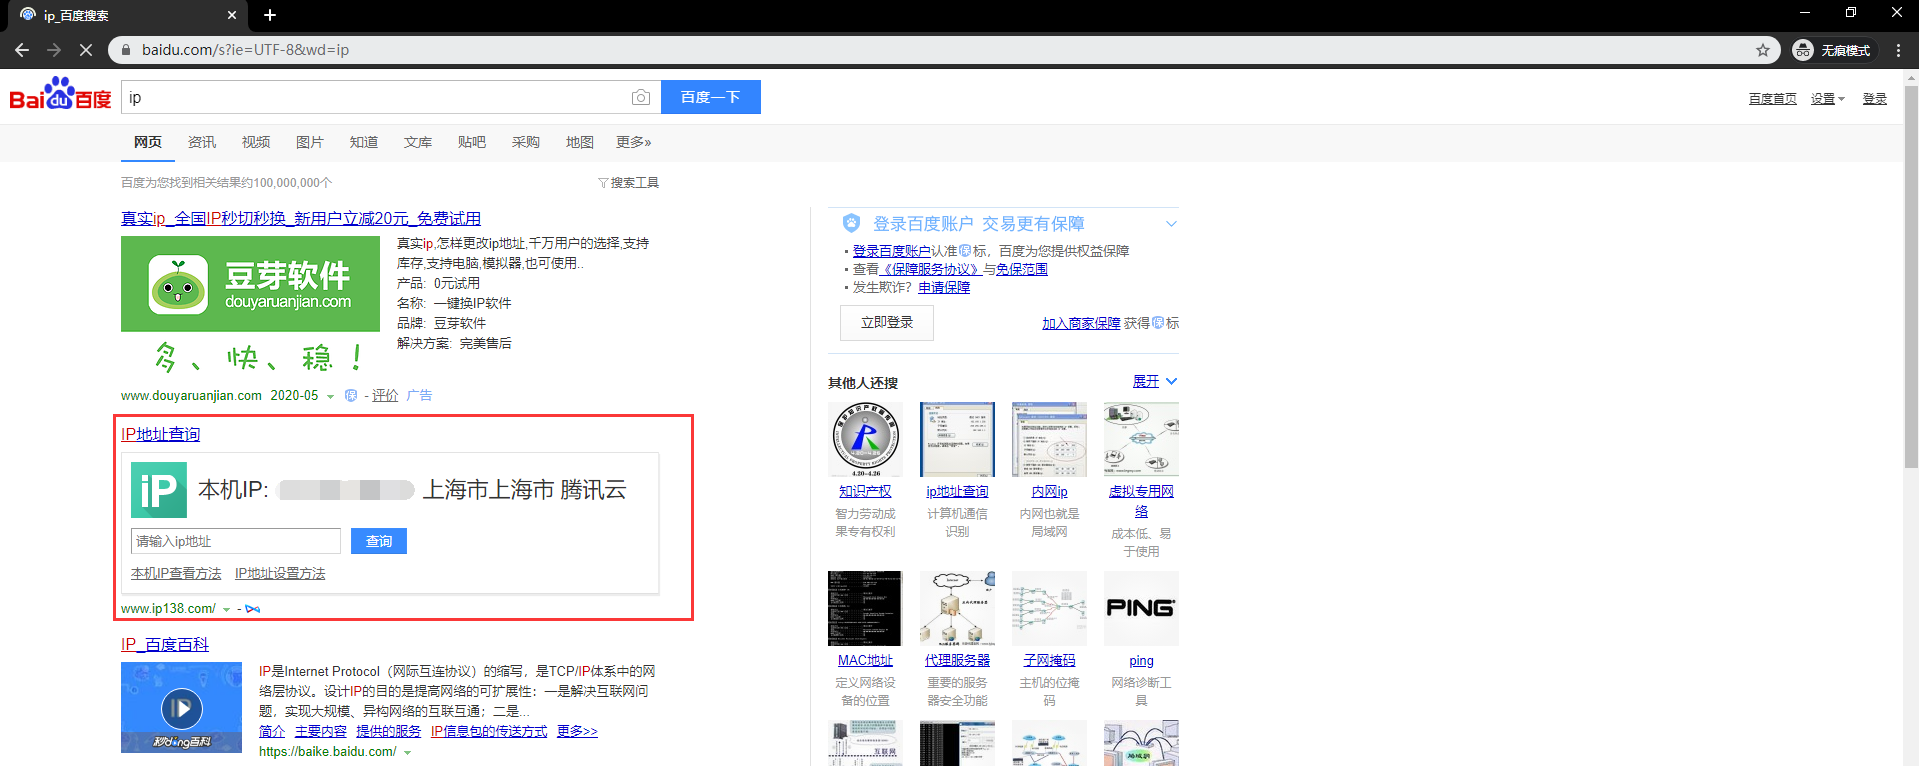
Task: Switch to the 采购 tab
Action: click(x=526, y=142)
